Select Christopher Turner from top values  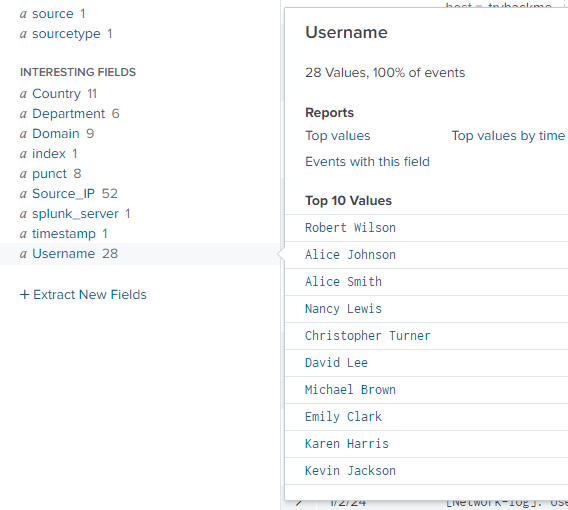(368, 336)
